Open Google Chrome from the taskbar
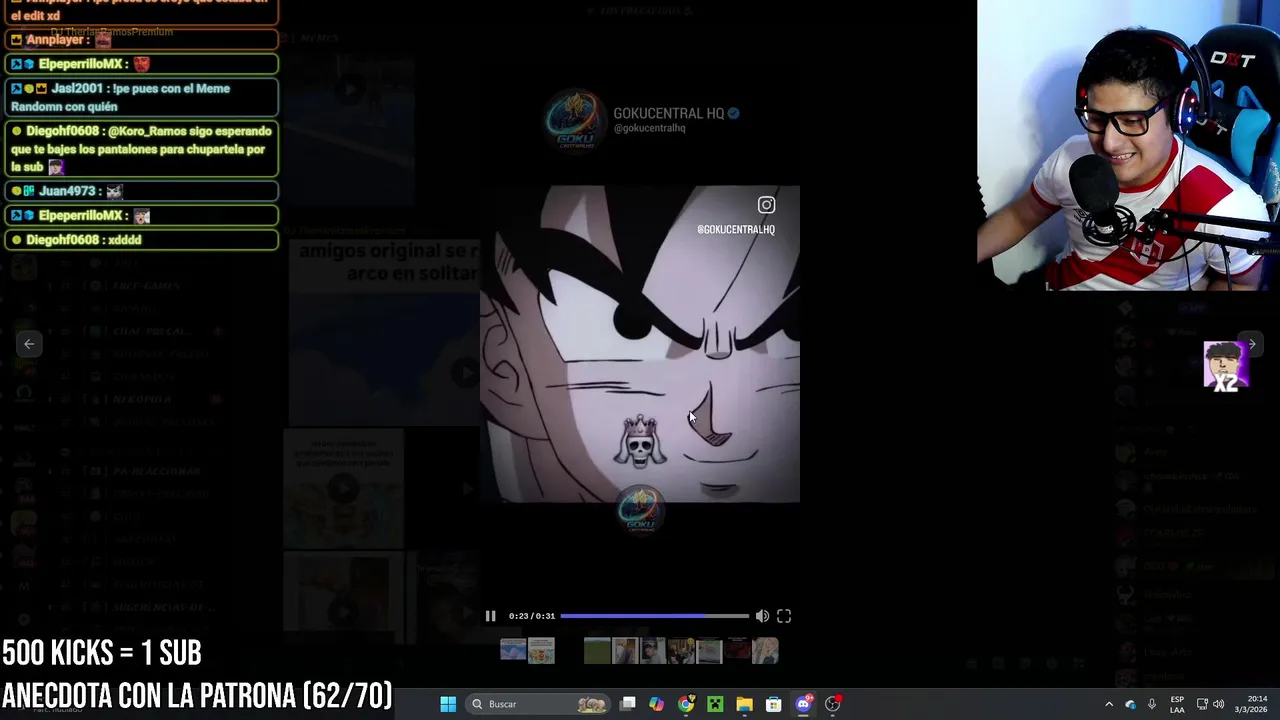Image resolution: width=1280 pixels, height=720 pixels. coord(685,704)
